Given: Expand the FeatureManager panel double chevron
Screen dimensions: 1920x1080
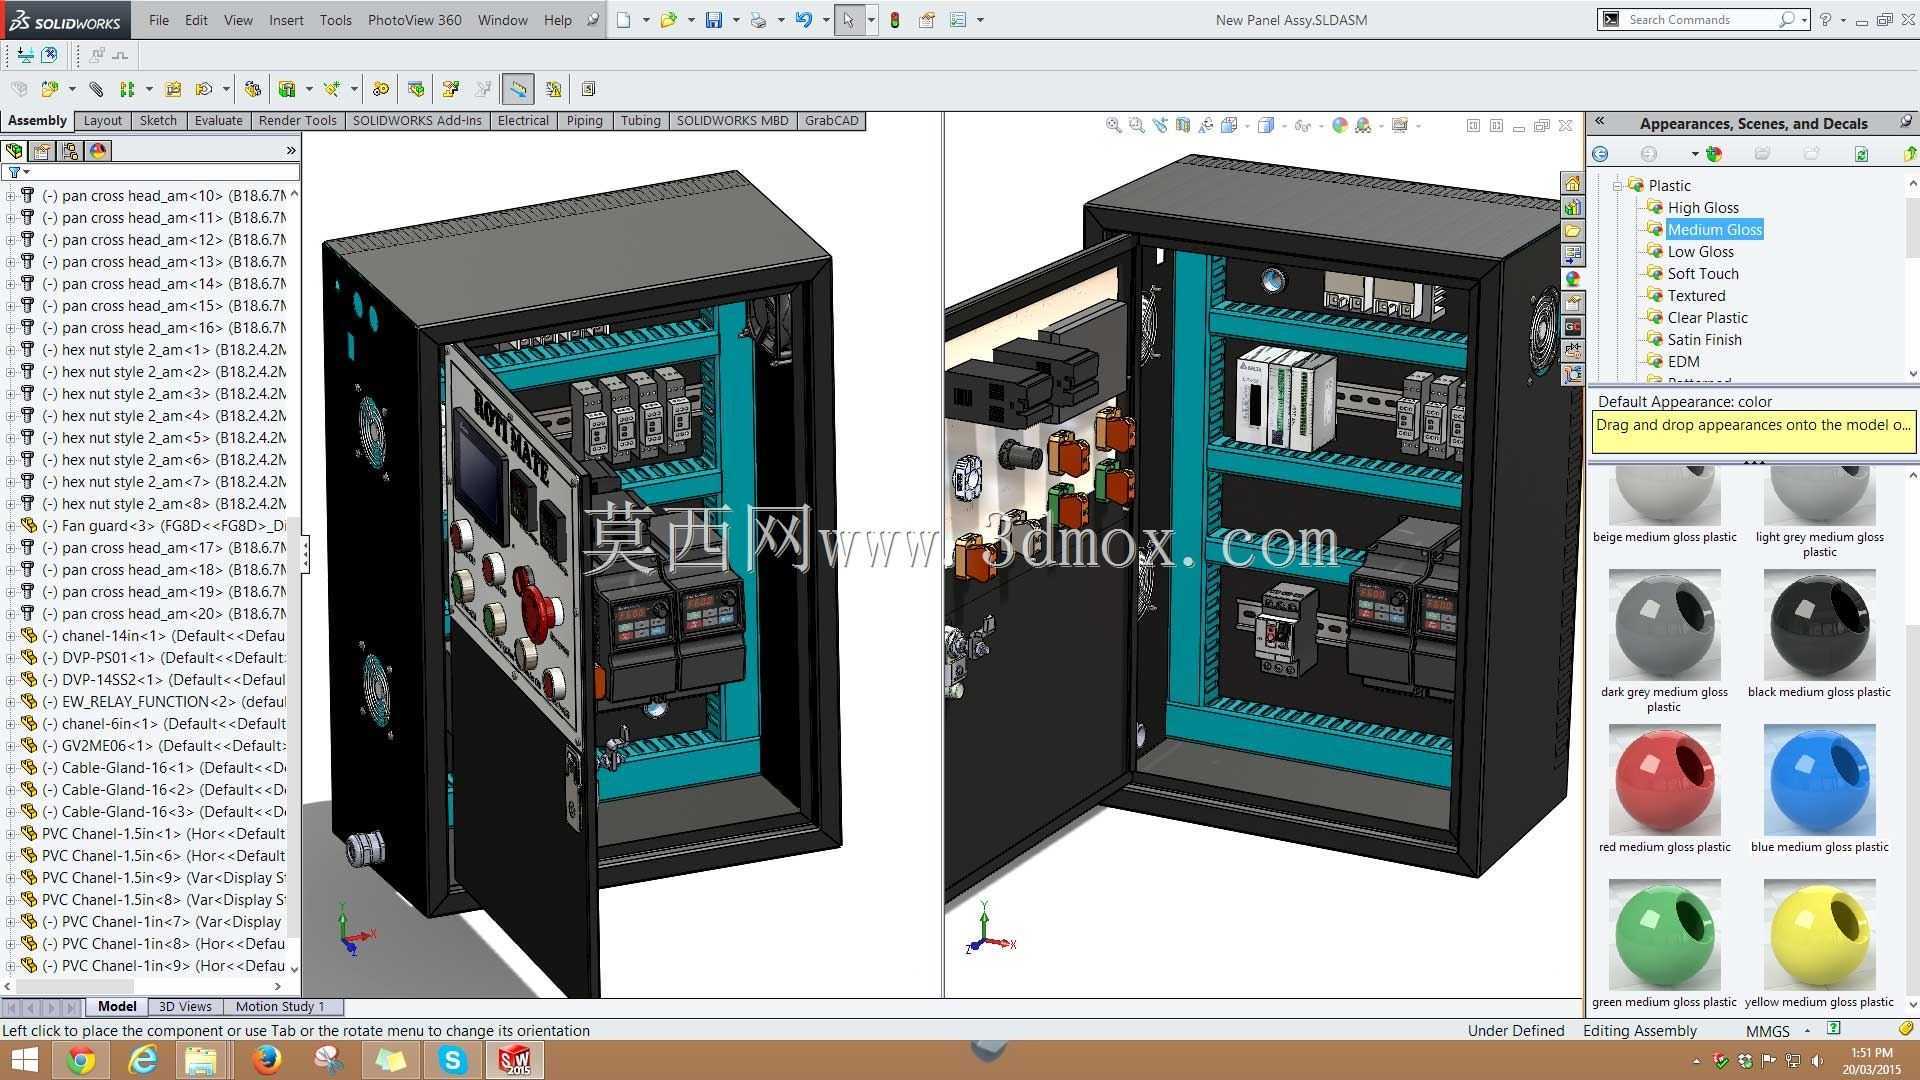Looking at the screenshot, I should pyautogui.click(x=291, y=151).
